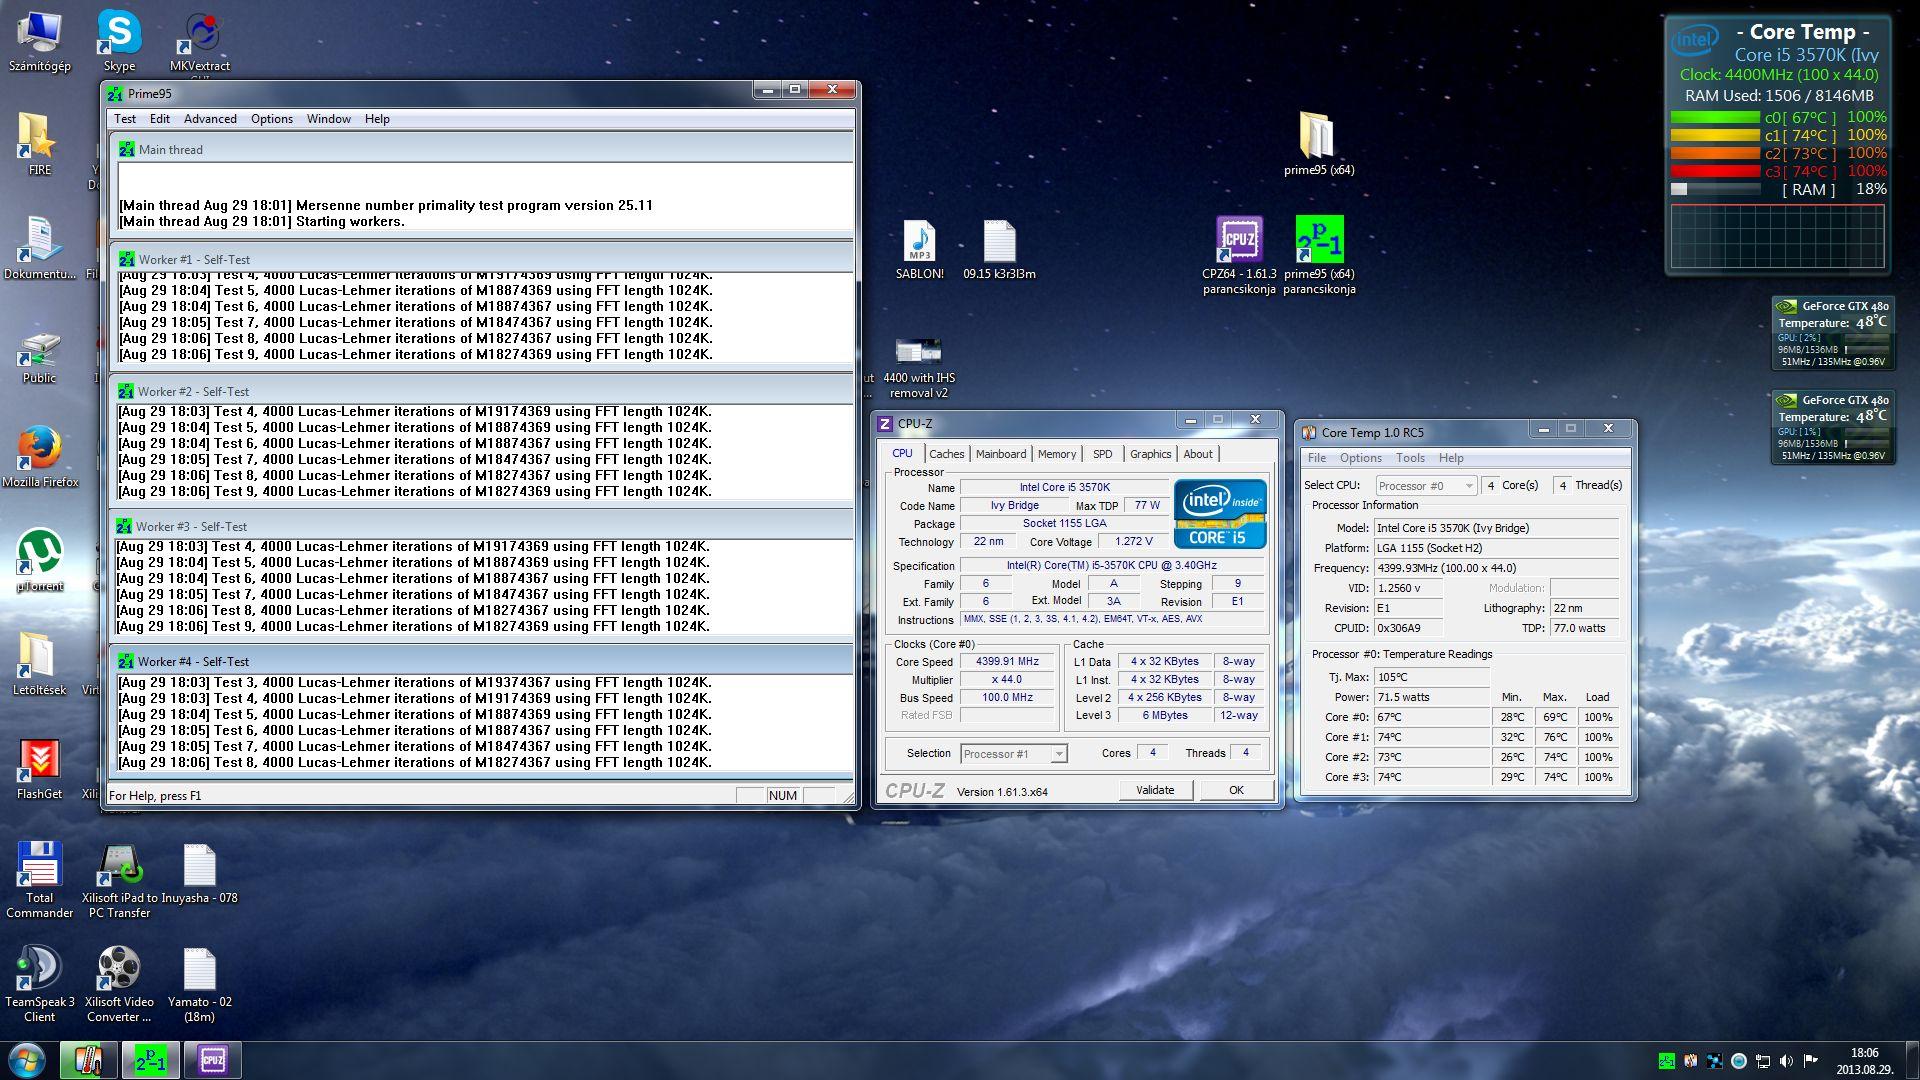Click Core Temp gadget c0 load bar
Screen dimensions: 1920x1080
[x=1715, y=118]
